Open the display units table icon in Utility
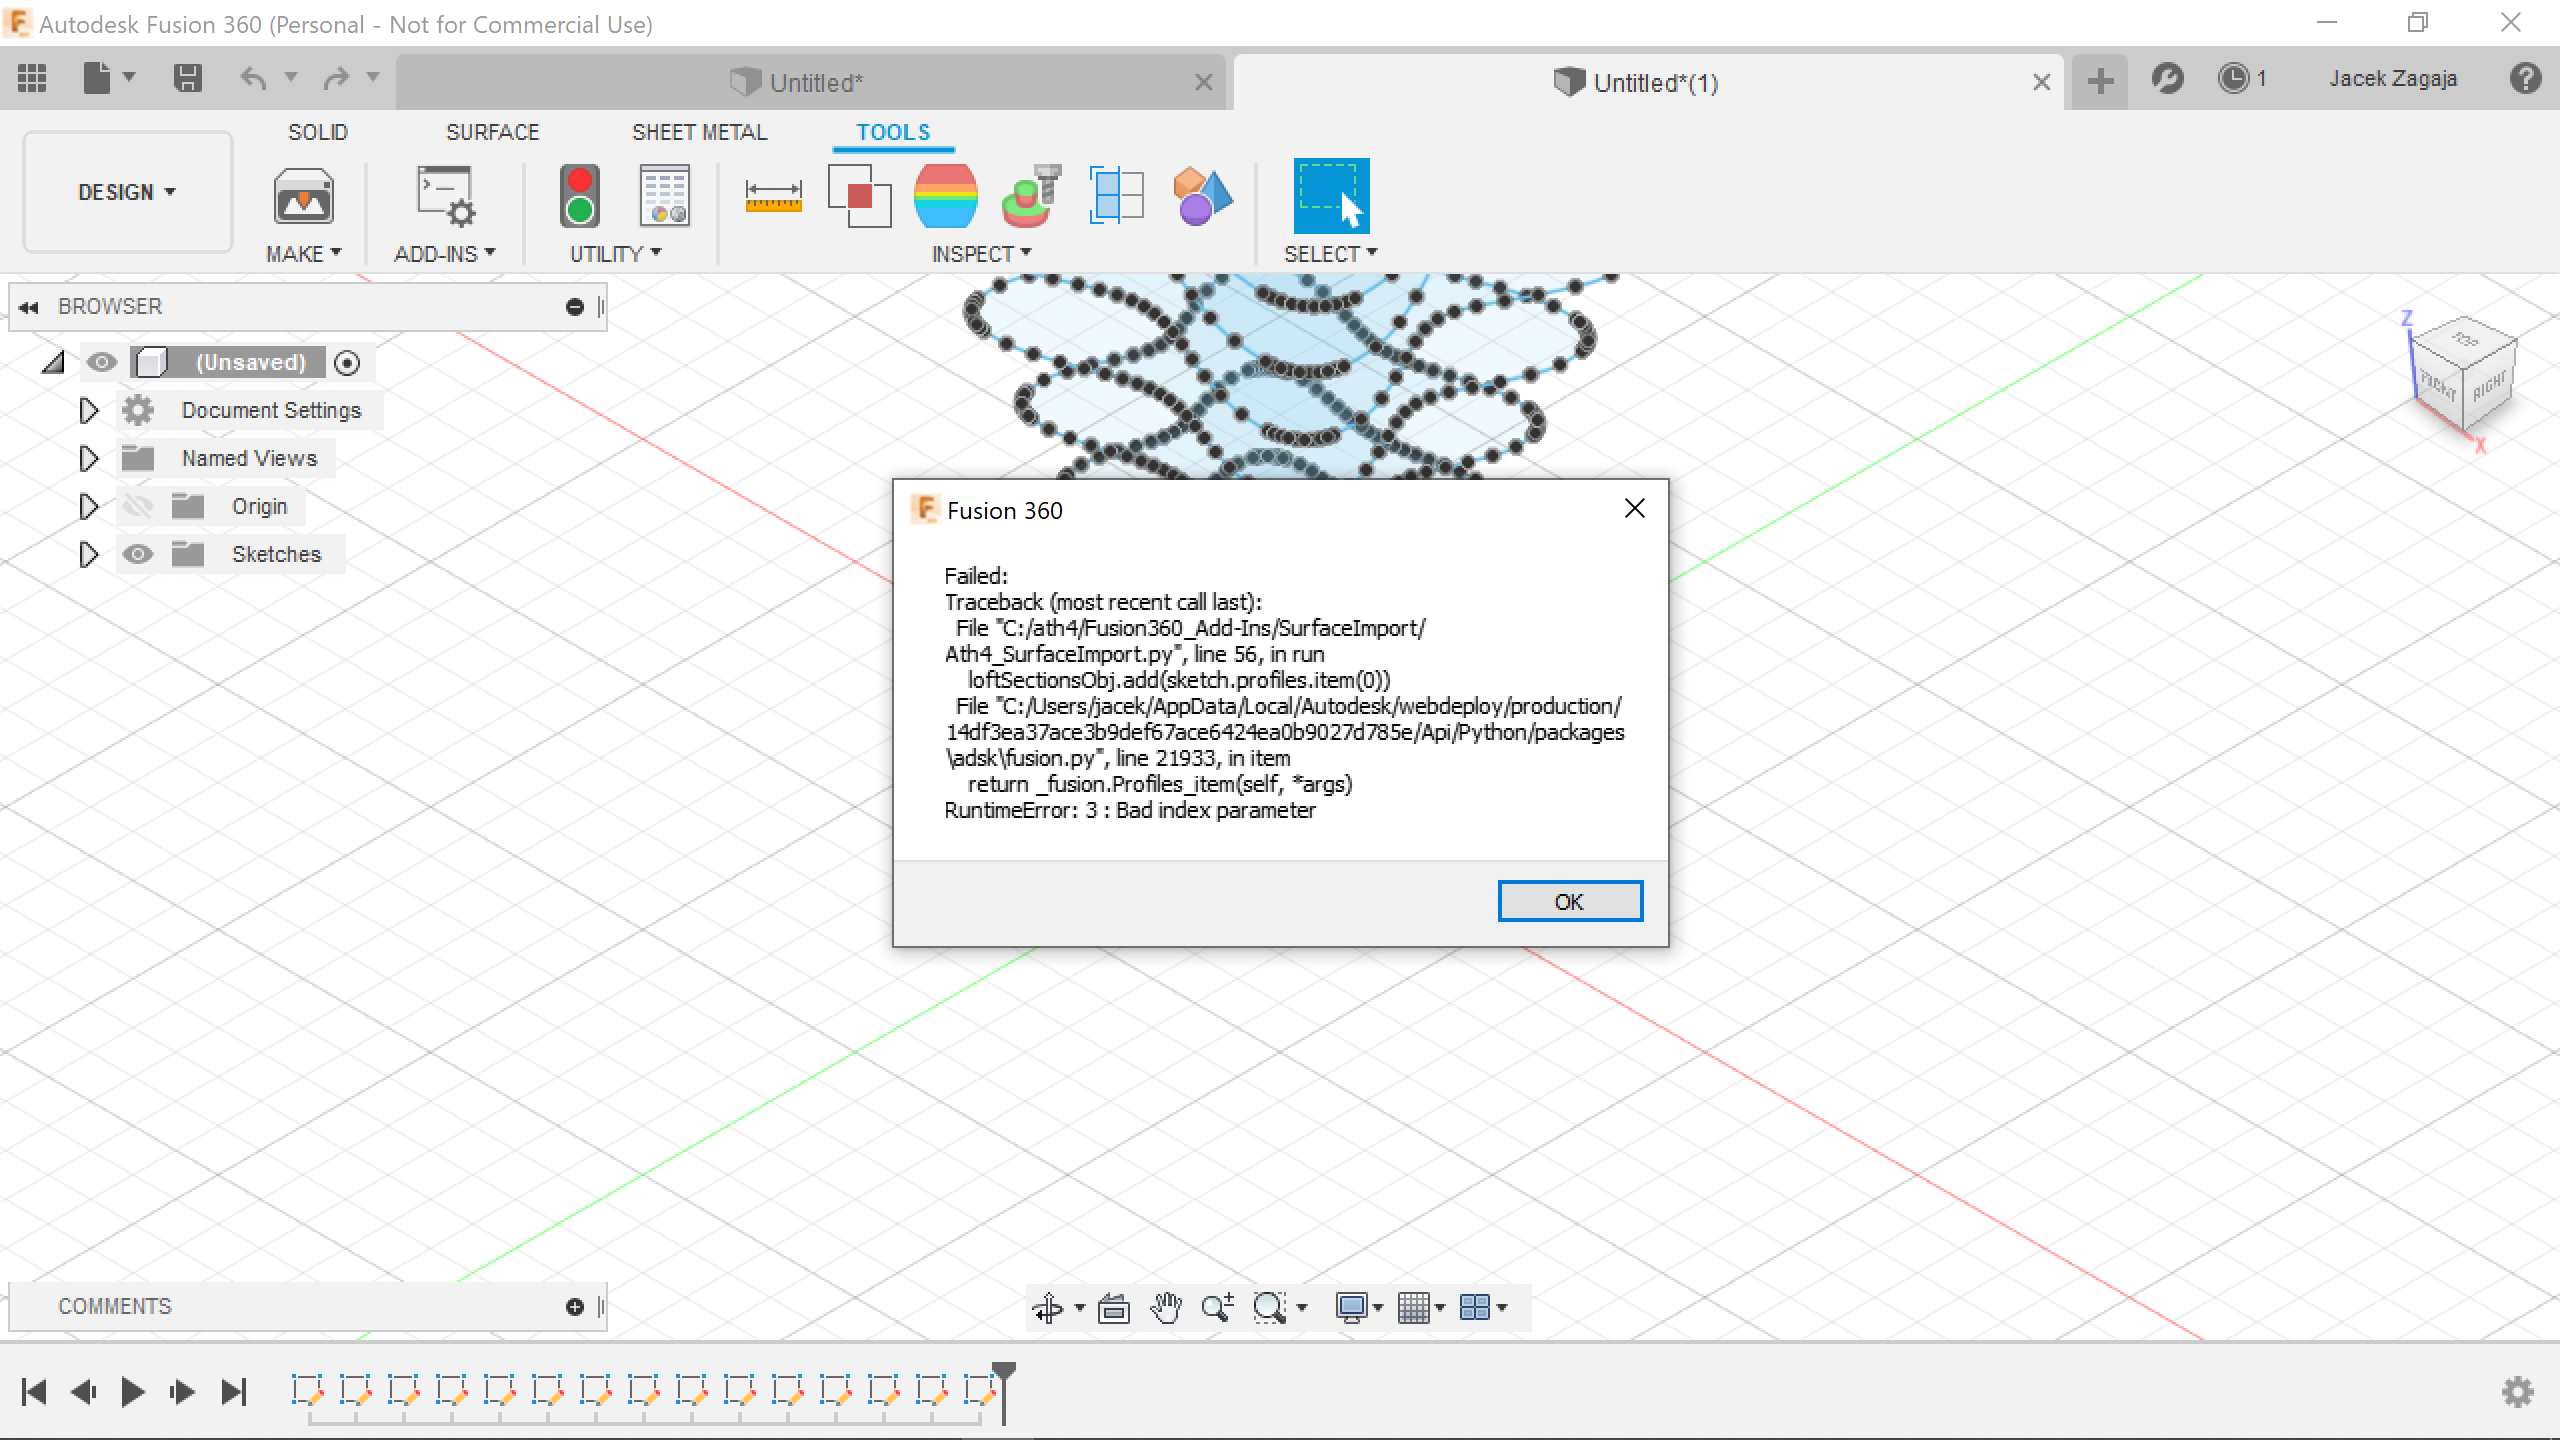 coord(664,196)
